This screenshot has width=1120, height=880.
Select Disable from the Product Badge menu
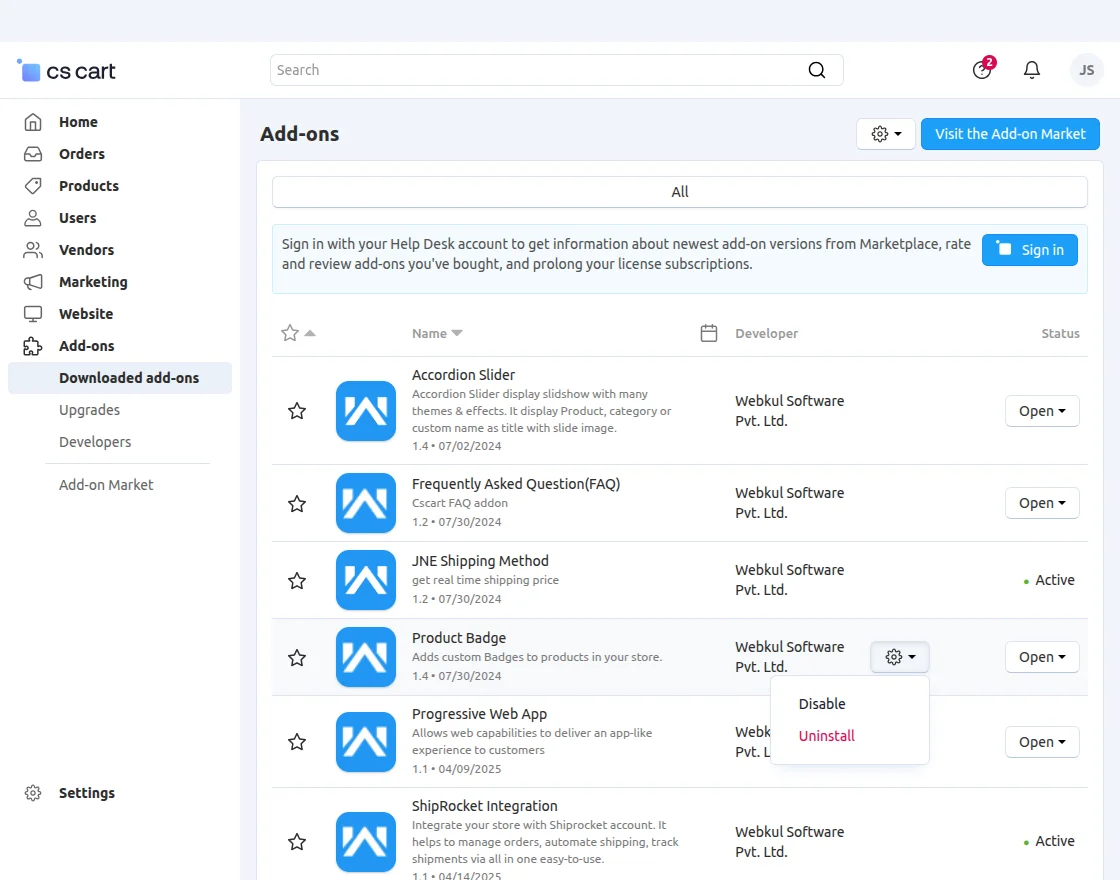822,704
